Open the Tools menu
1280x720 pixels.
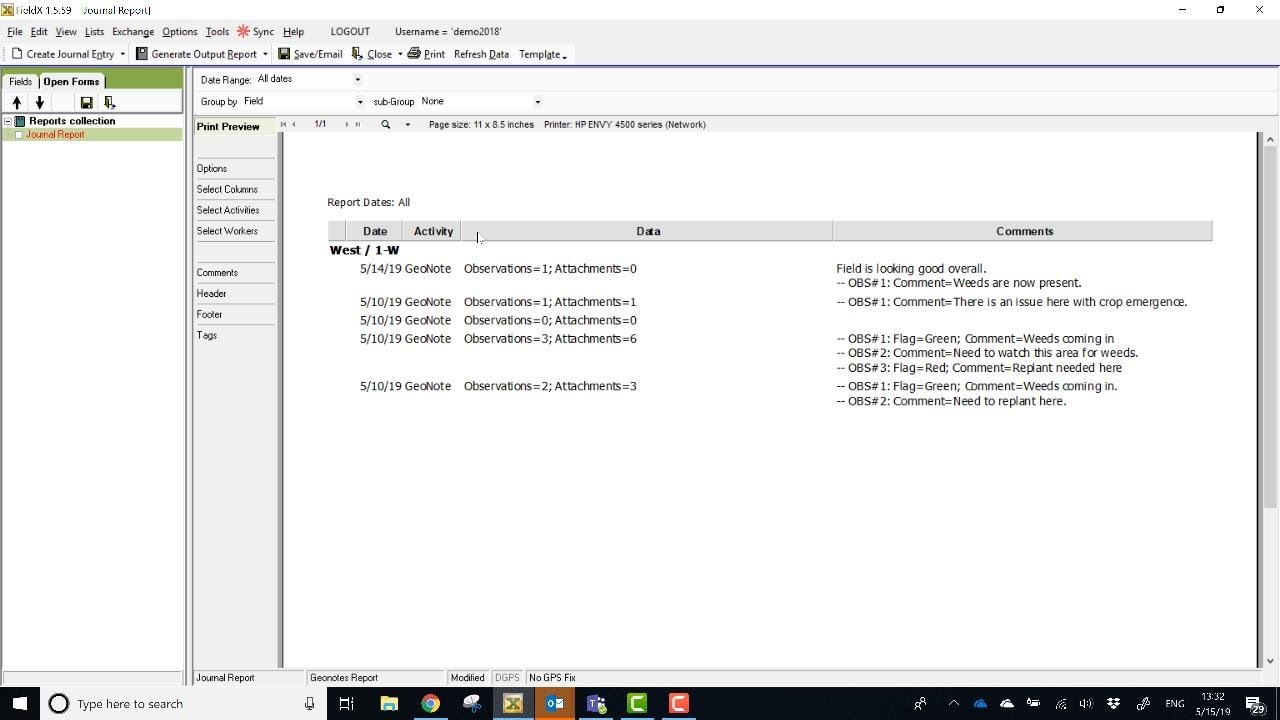(x=217, y=32)
